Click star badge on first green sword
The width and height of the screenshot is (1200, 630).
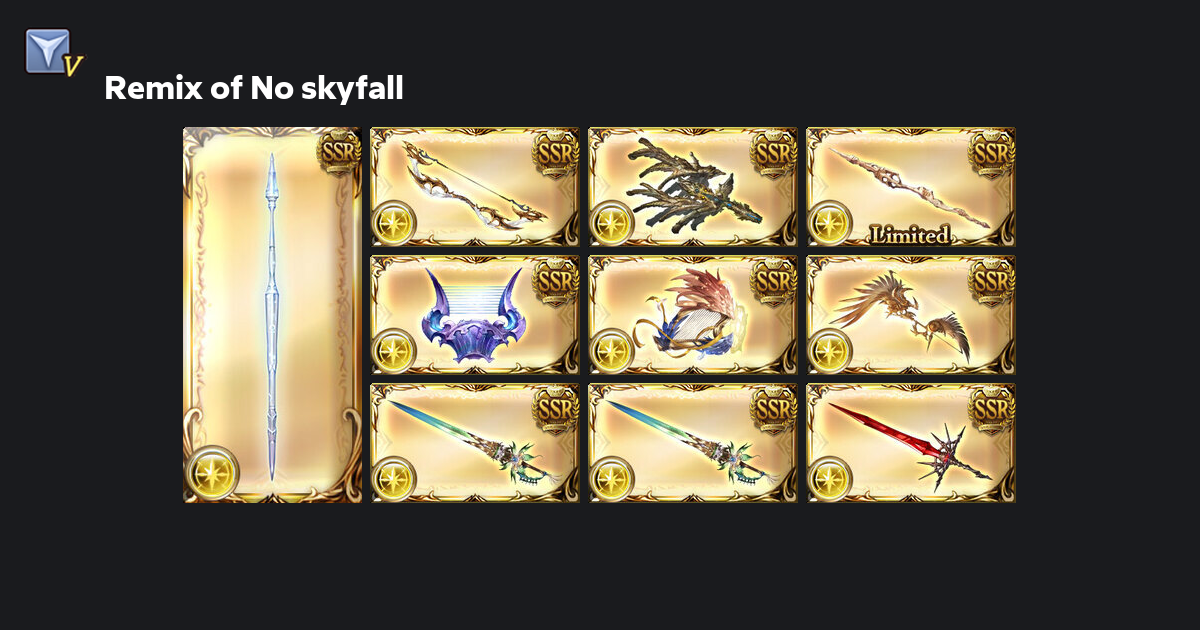pos(394,480)
